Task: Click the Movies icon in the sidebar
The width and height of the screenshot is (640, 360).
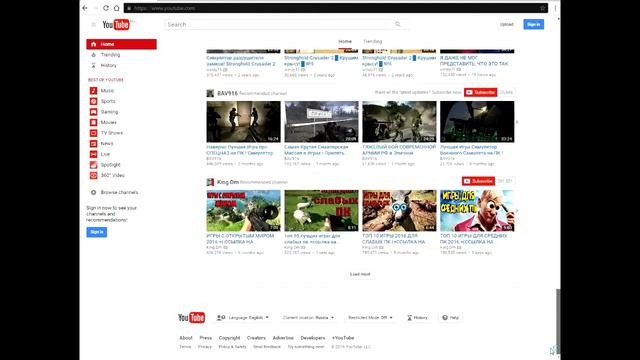Action: [x=93, y=122]
